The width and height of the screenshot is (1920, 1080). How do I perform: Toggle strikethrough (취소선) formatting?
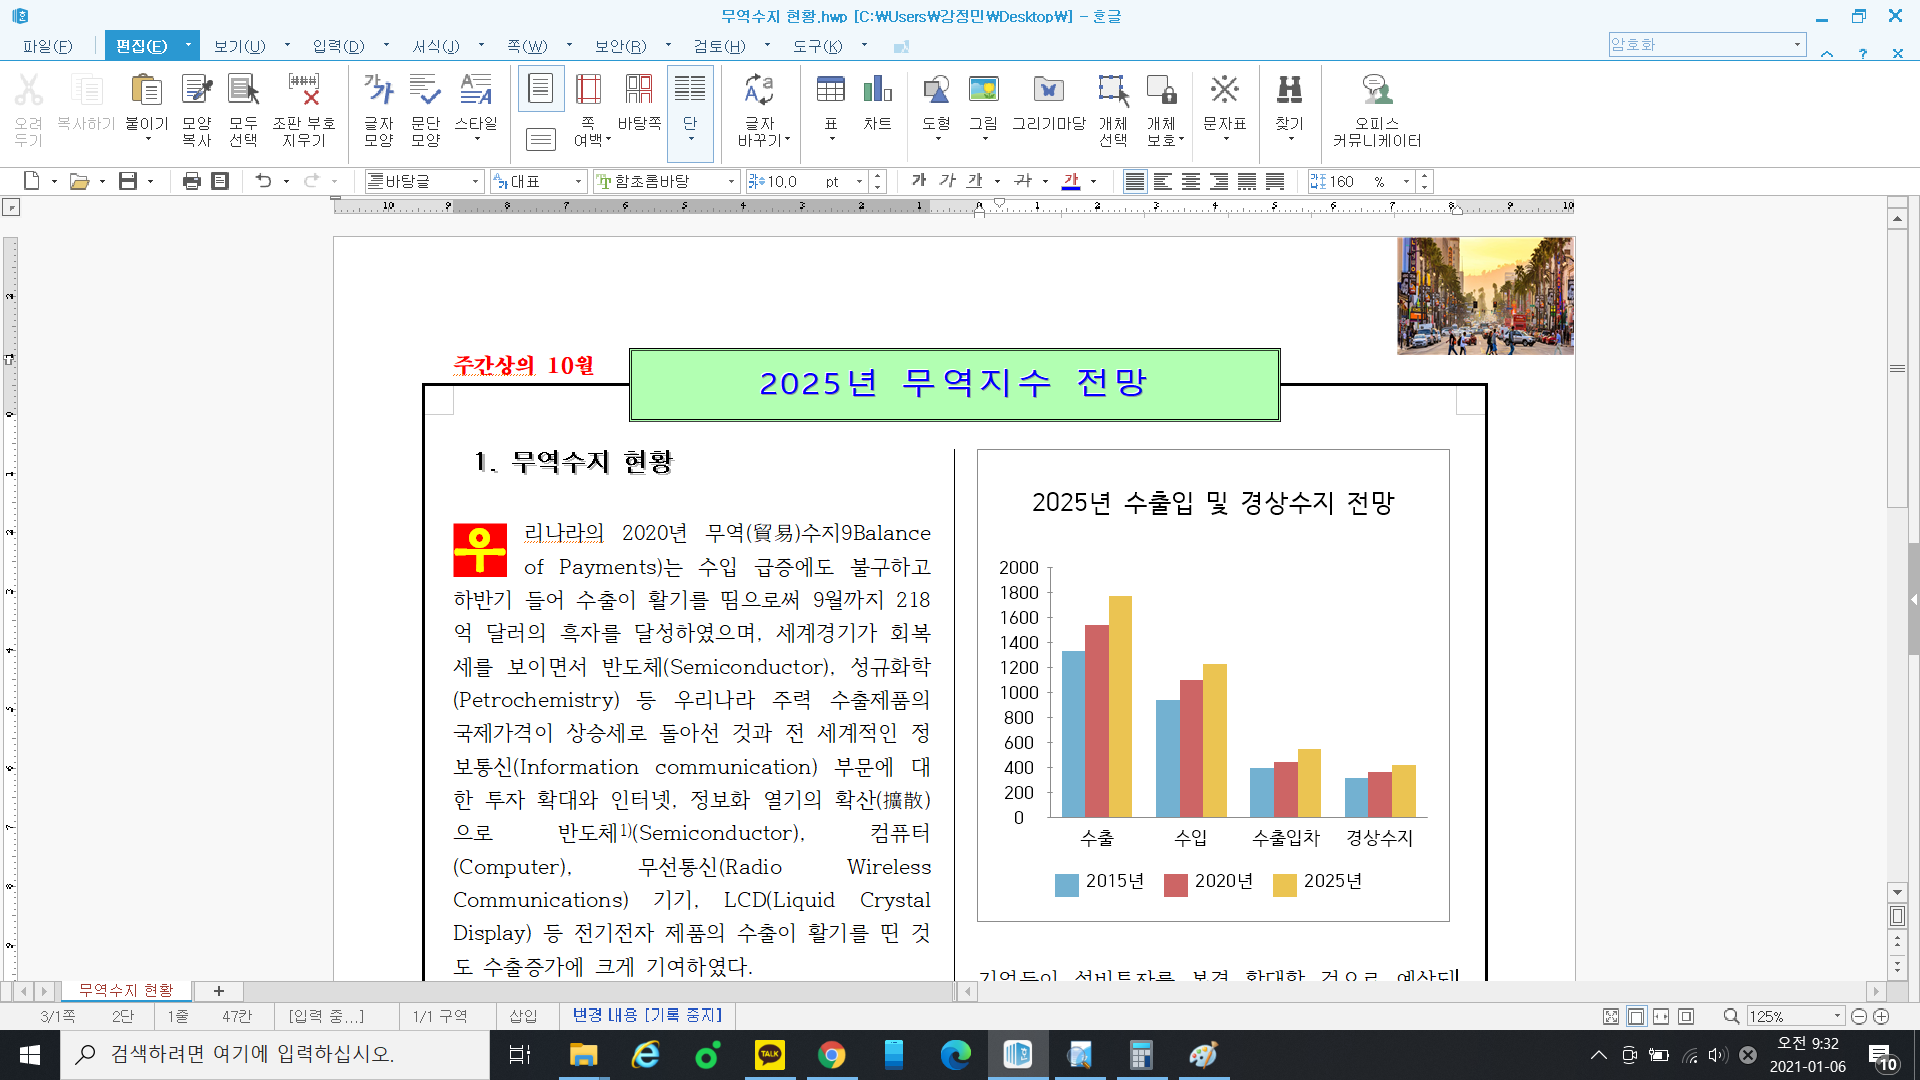[x=1023, y=181]
